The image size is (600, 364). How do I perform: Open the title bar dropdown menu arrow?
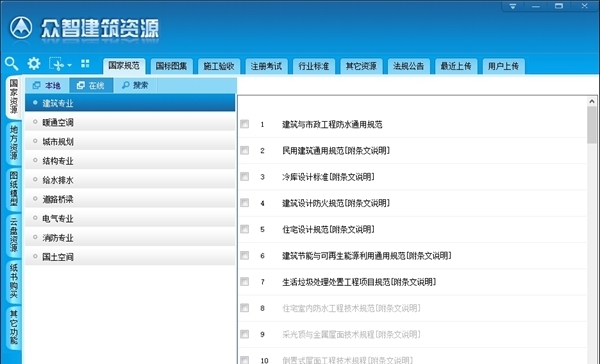coord(513,6)
